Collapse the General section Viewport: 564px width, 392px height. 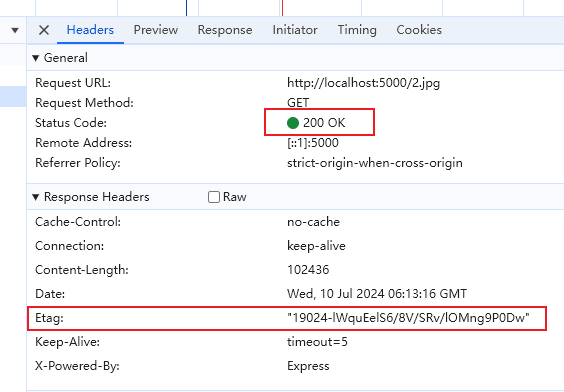point(35,58)
